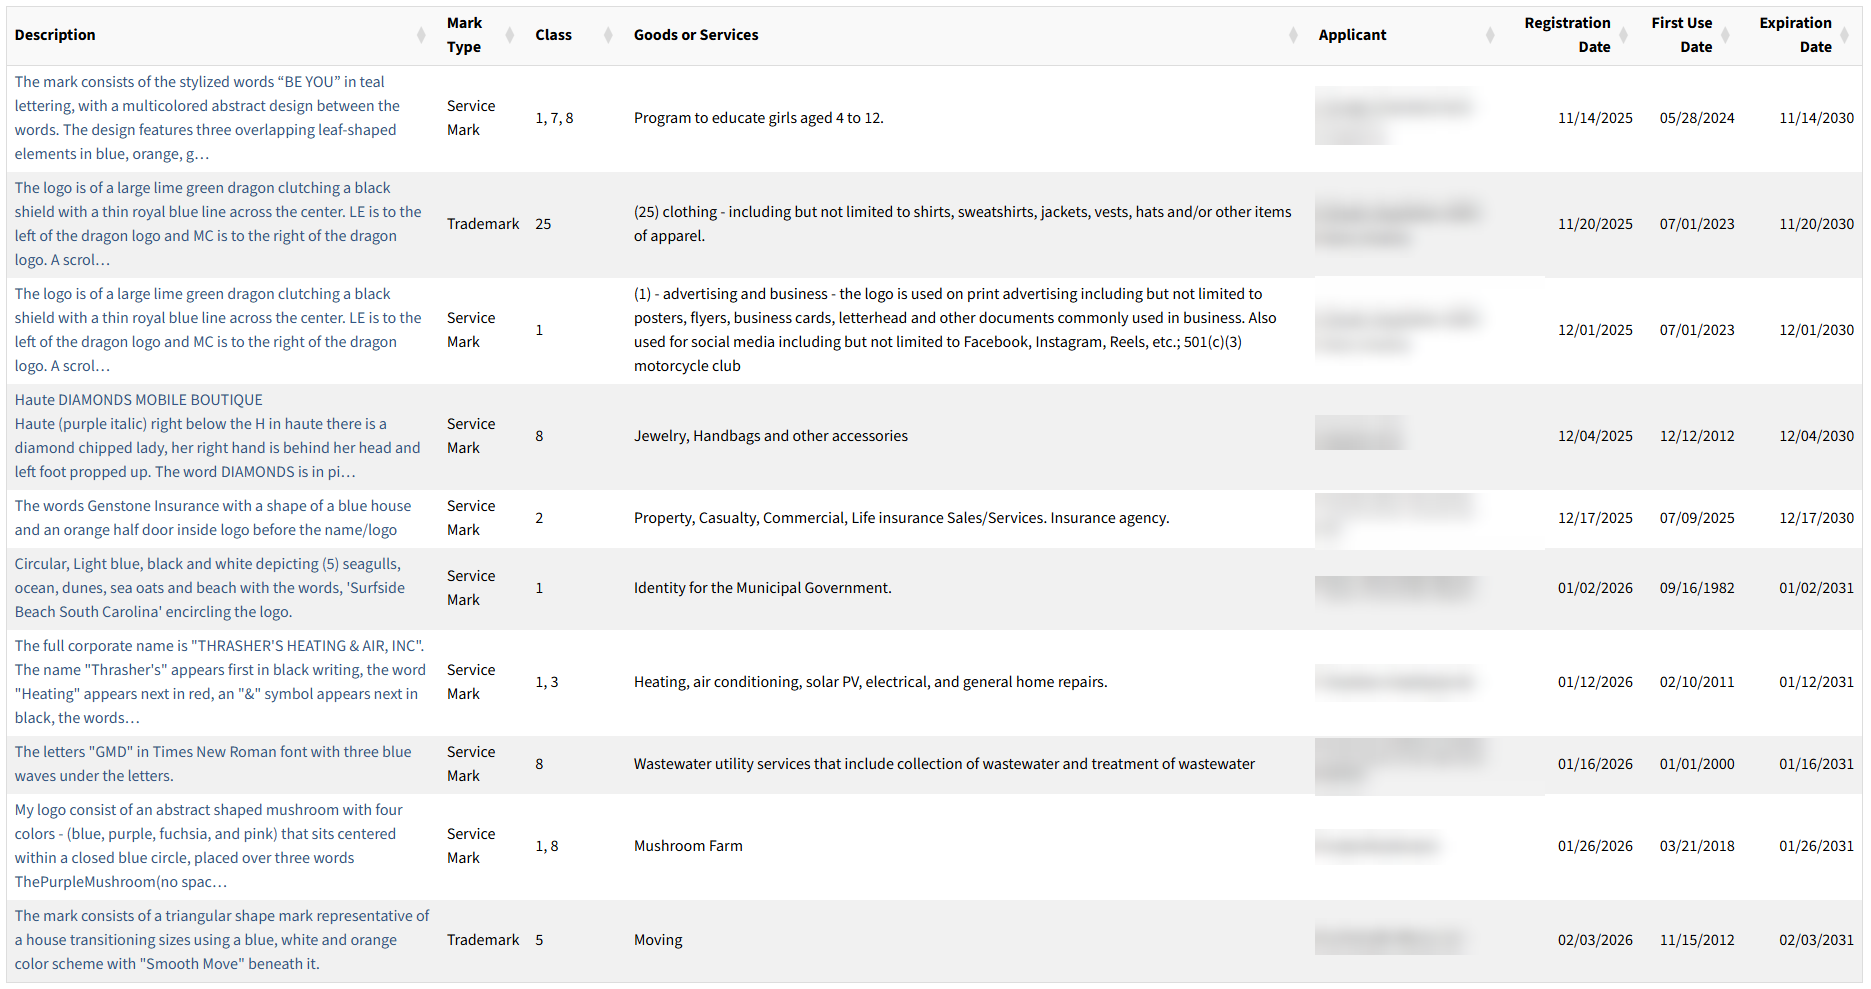Open the Genstone Insurance mark description
This screenshot has height=989, width=1871.
click(x=213, y=518)
